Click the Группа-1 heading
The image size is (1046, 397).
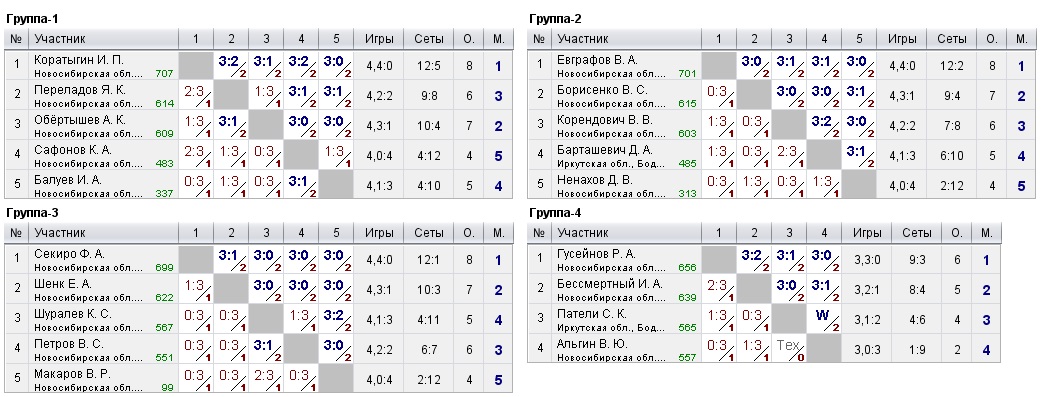27,19
